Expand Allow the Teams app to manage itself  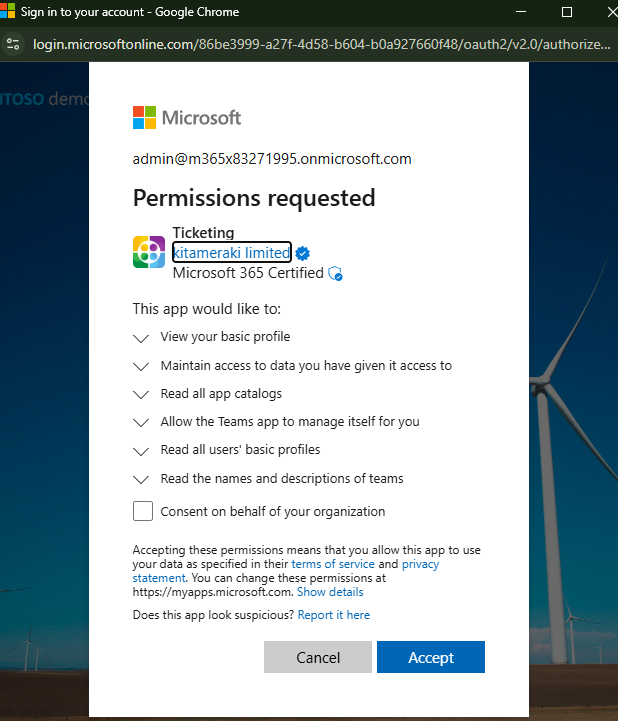click(141, 423)
